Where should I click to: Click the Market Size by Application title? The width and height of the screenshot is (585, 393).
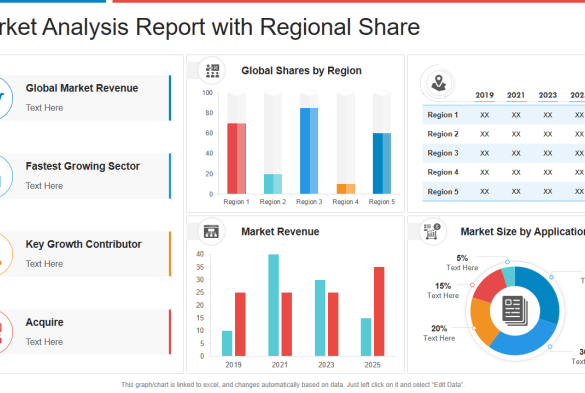(523, 231)
